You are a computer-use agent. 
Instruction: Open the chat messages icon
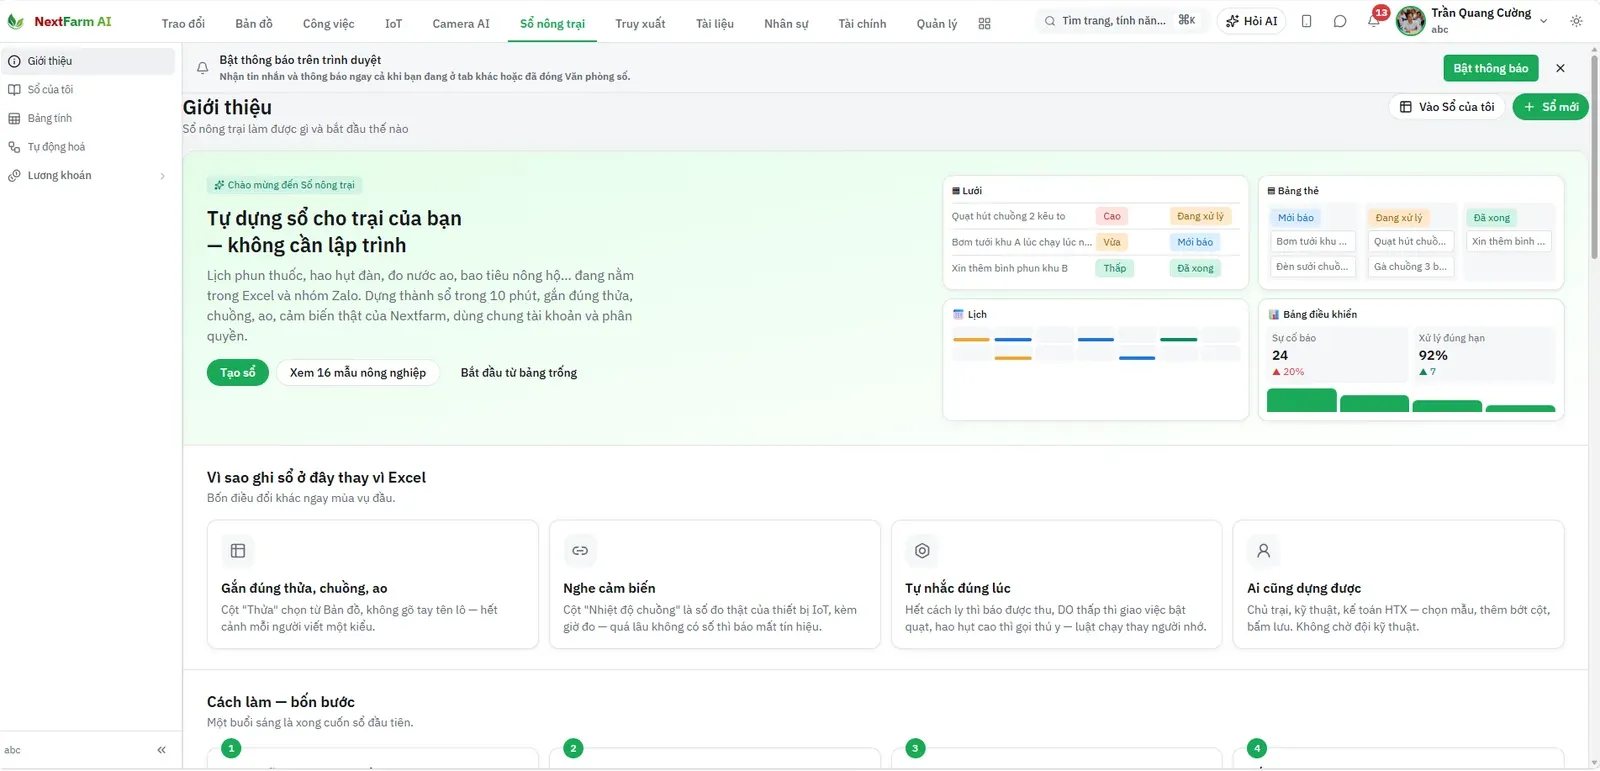click(1340, 21)
